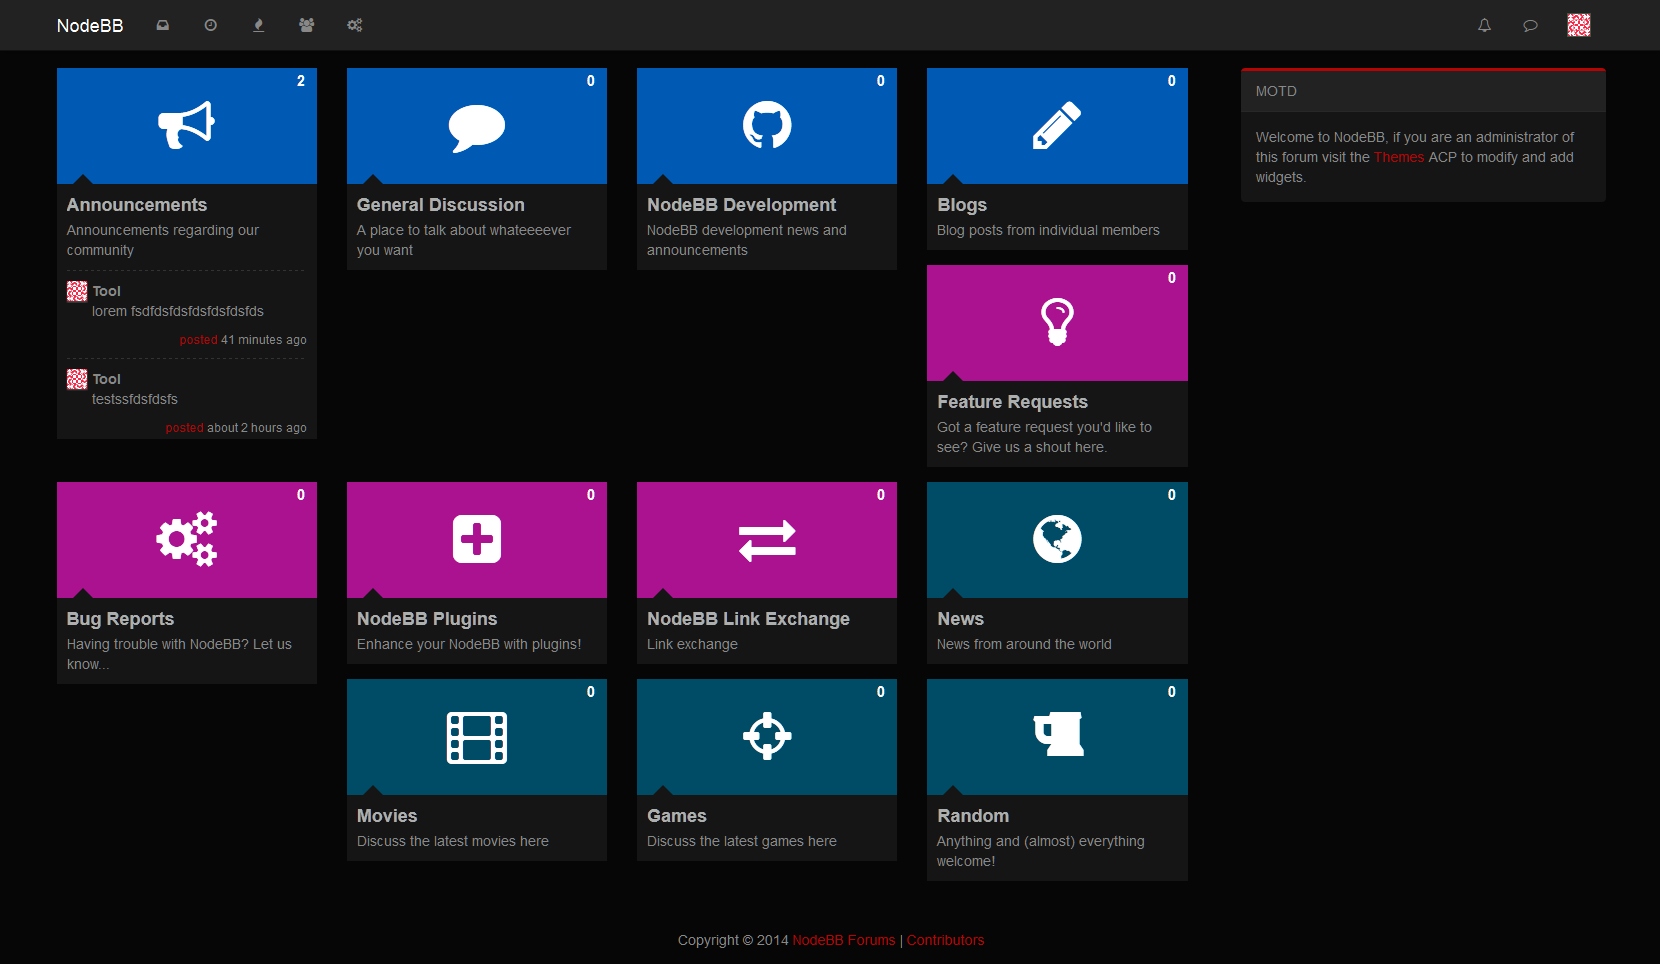
Task: Open Popular topics flame icon
Action: [259, 25]
